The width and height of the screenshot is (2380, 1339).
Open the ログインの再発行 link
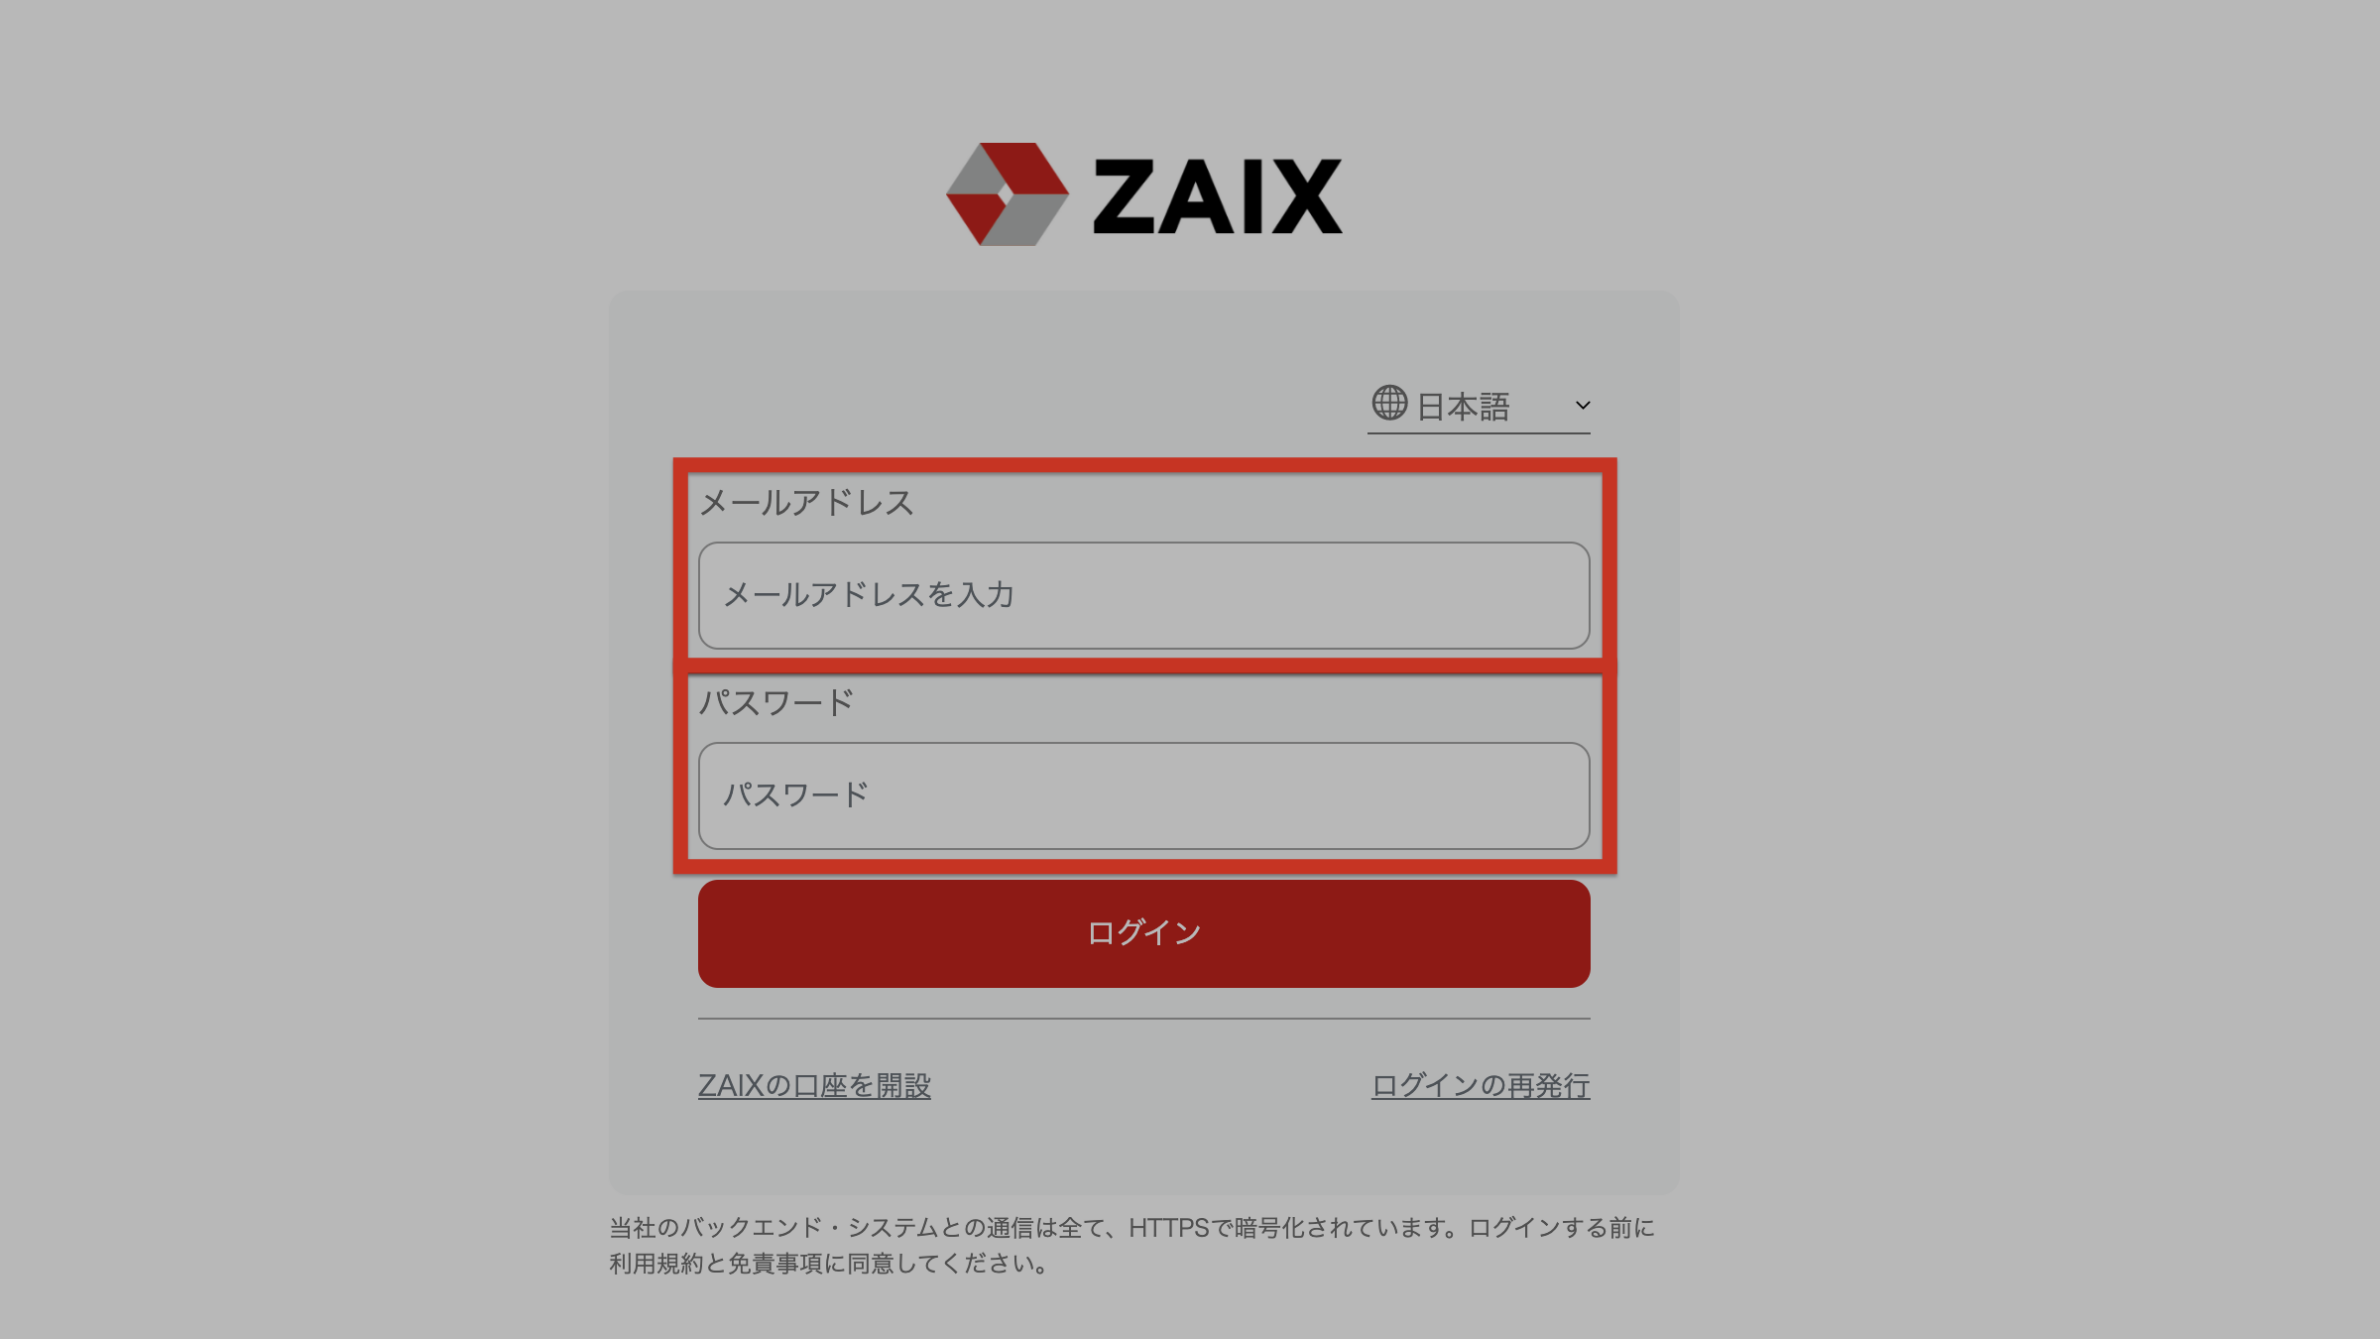pos(1480,1085)
